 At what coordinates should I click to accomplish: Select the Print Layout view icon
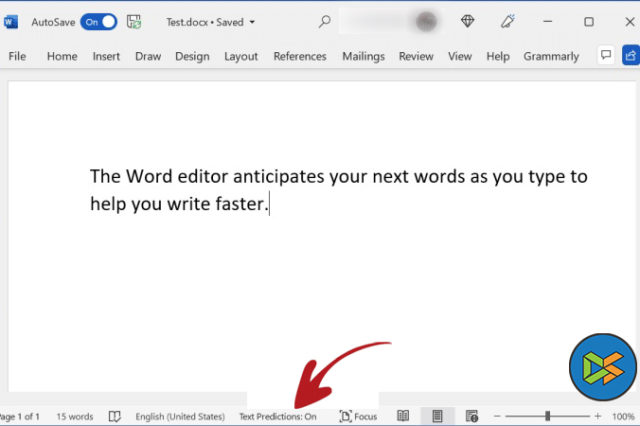point(437,416)
